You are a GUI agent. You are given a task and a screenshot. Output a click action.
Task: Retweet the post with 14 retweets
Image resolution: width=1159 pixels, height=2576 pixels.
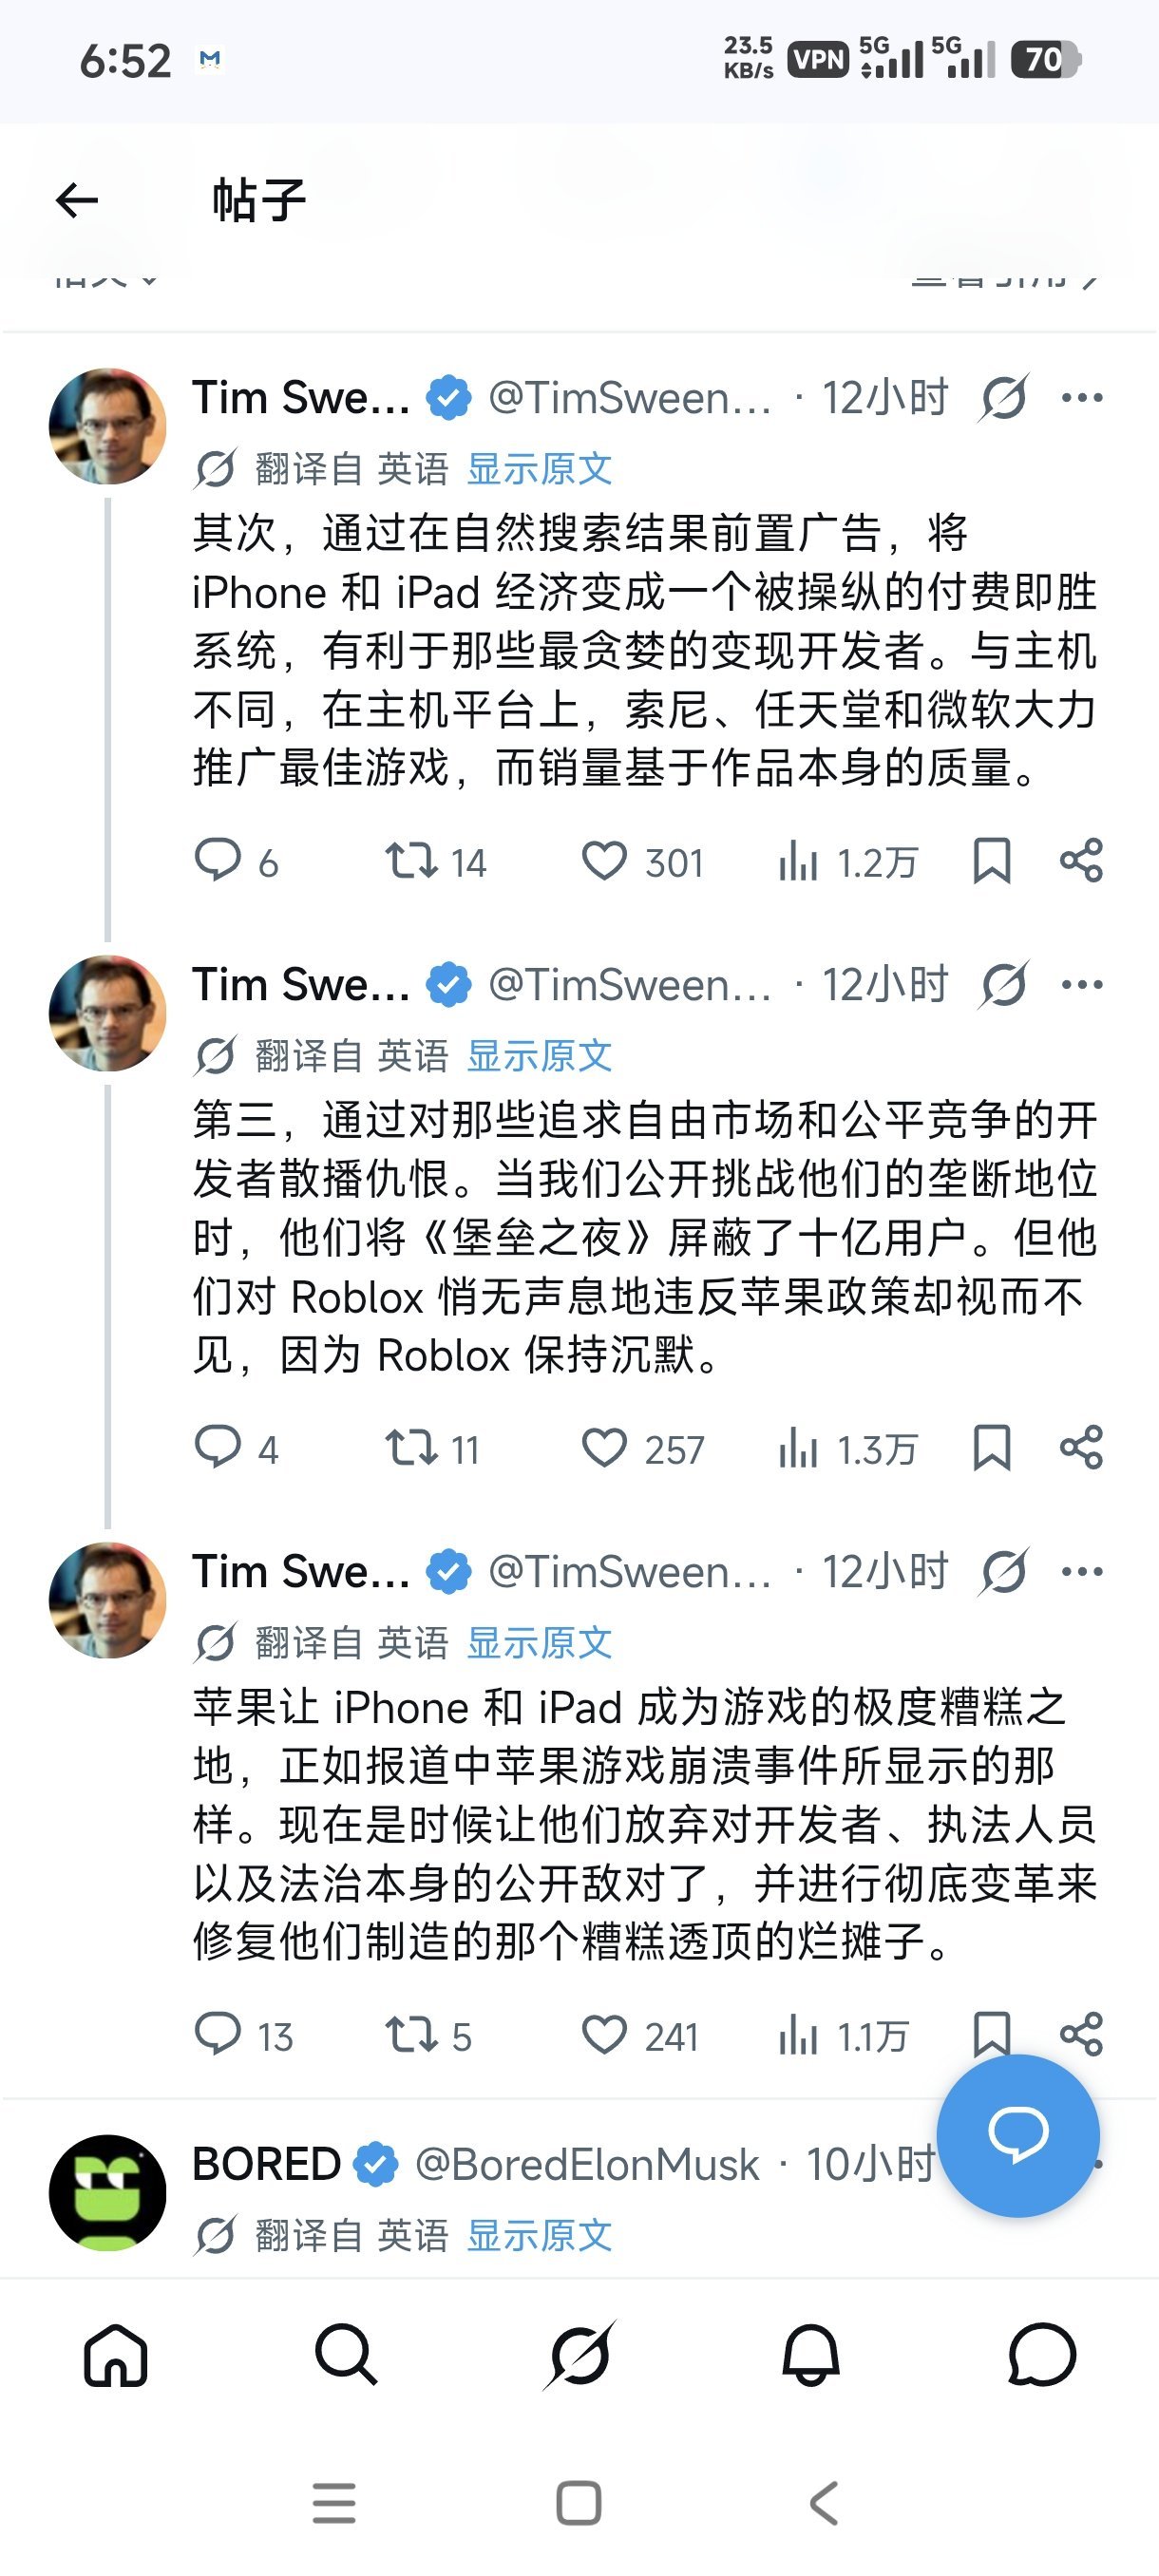coord(411,861)
